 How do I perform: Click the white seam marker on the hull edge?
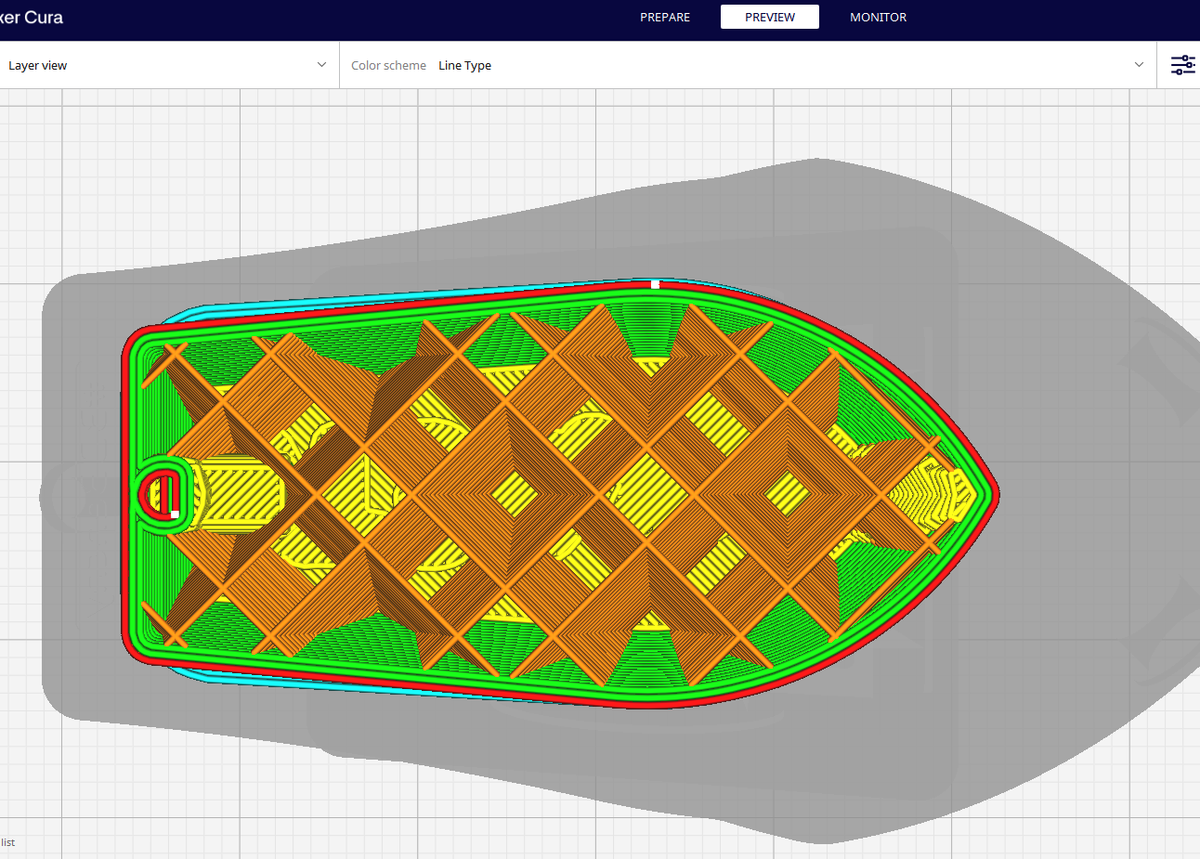[x=656, y=284]
